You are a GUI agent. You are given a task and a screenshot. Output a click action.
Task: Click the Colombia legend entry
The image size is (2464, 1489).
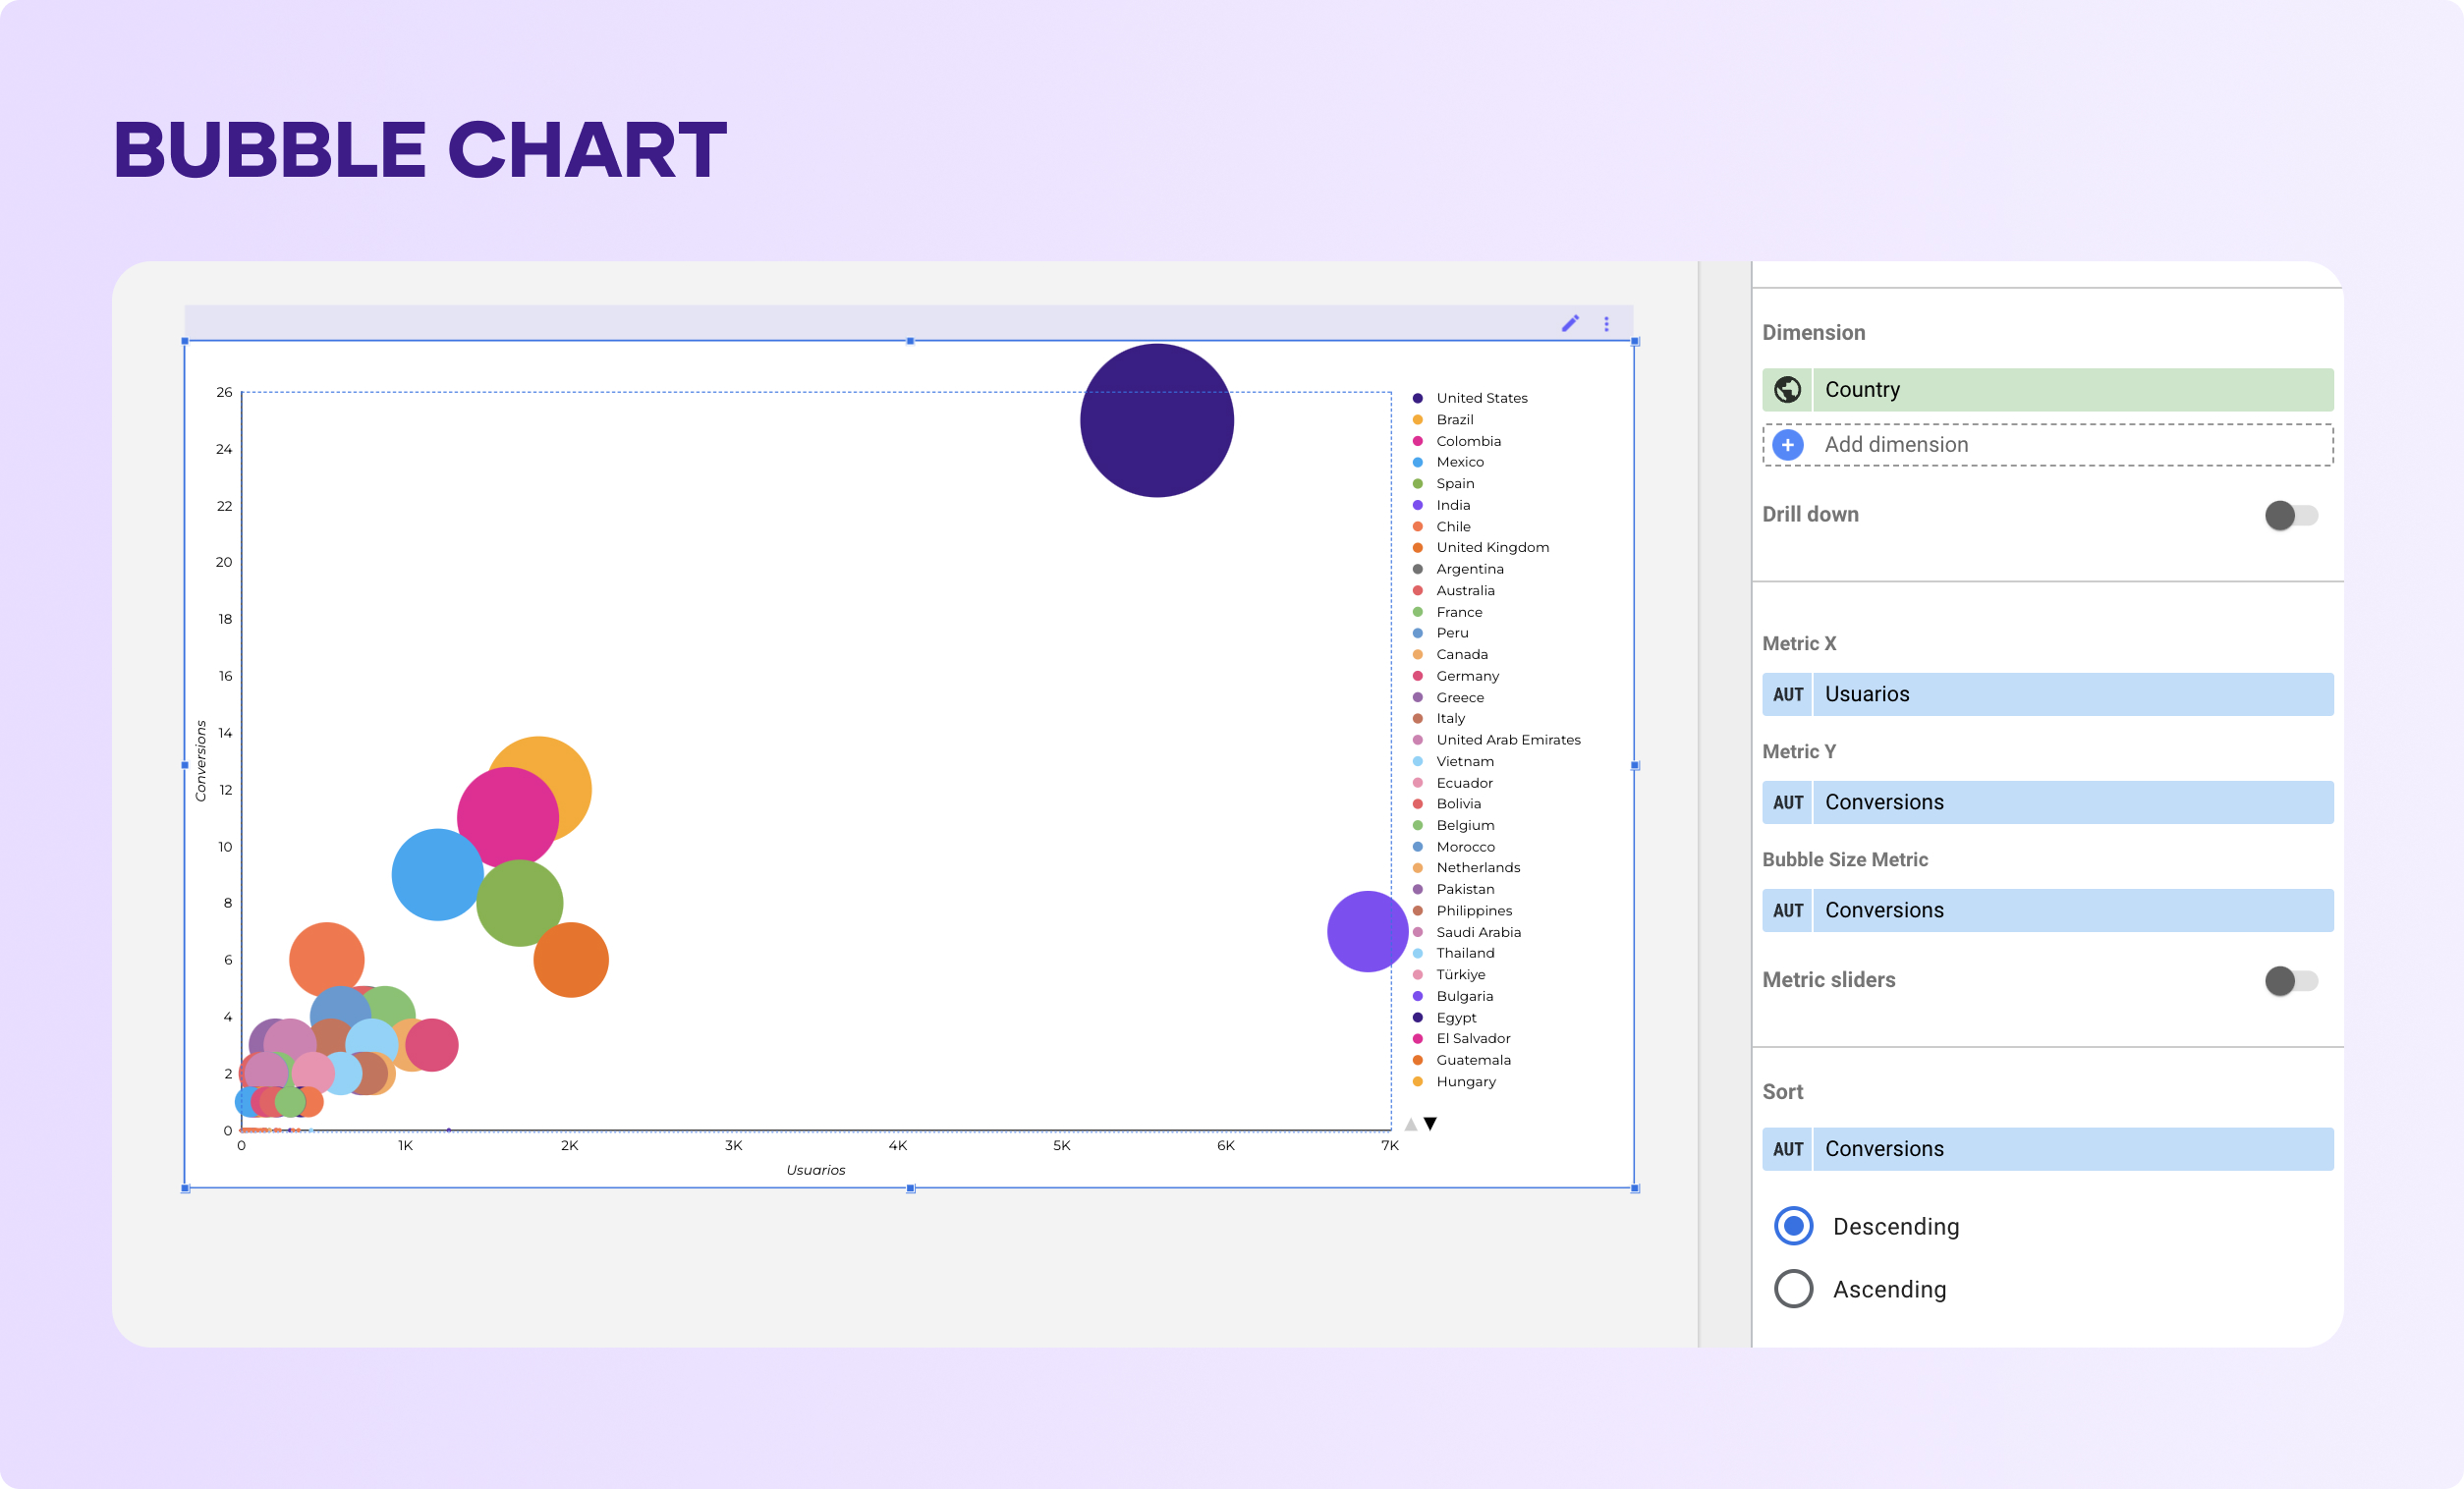1456,441
